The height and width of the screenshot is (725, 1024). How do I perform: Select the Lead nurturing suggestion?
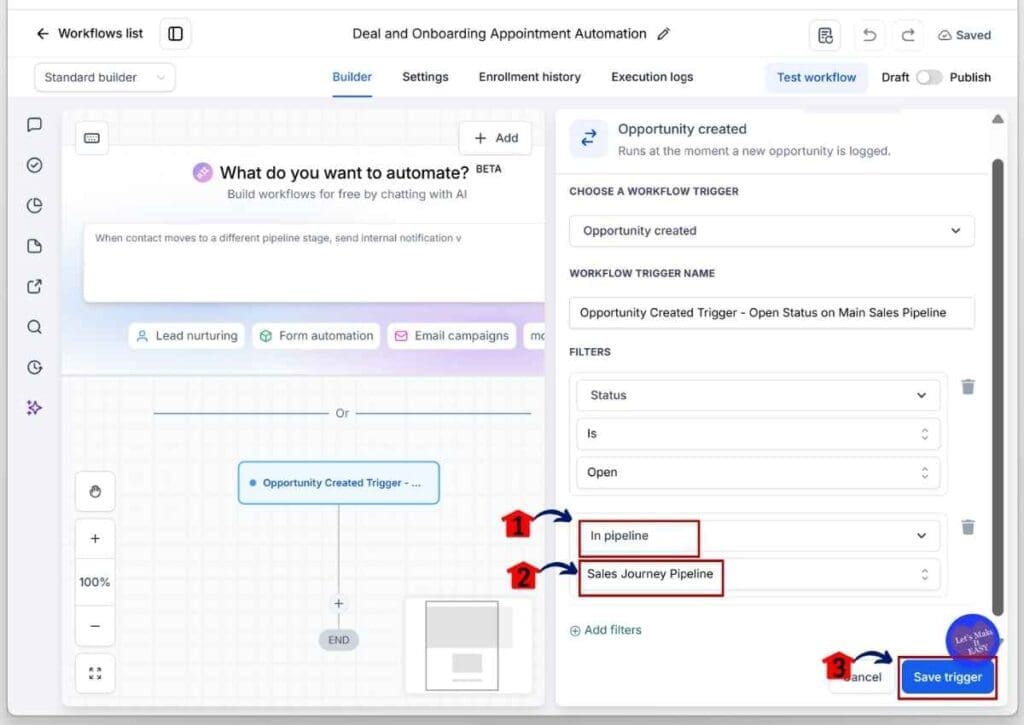click(x=187, y=336)
